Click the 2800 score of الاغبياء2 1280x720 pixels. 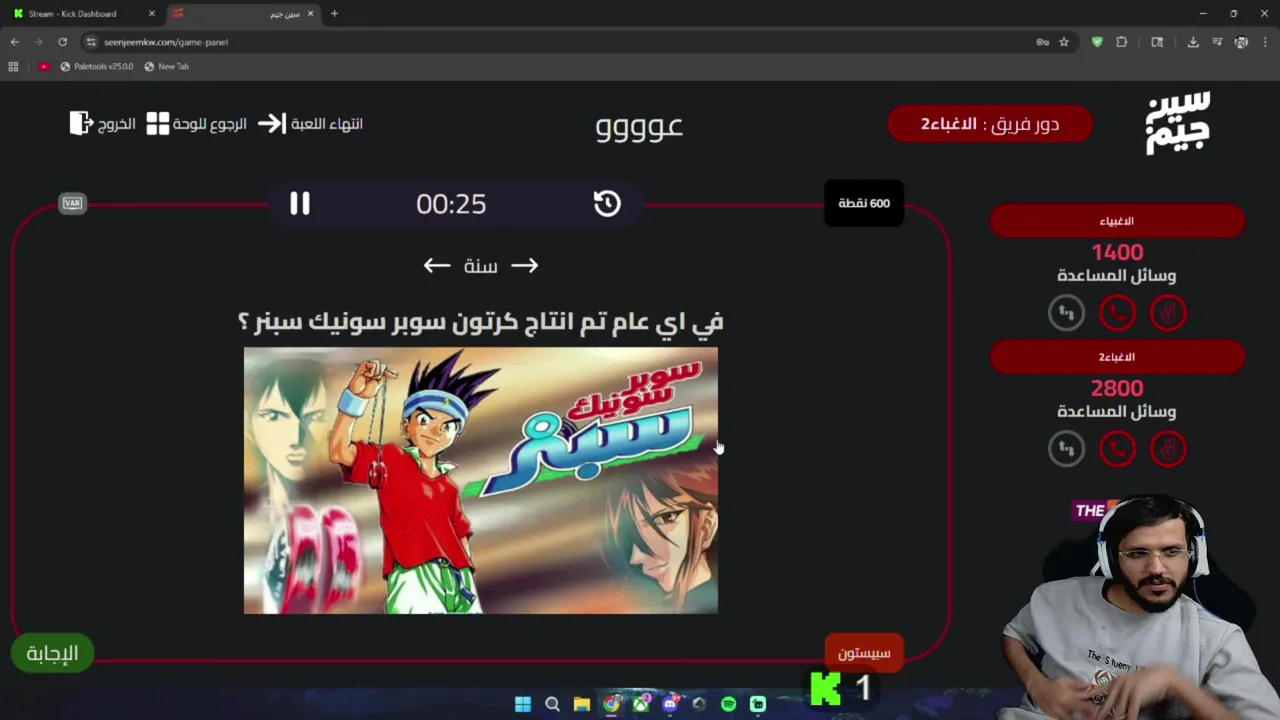pyautogui.click(x=1117, y=388)
